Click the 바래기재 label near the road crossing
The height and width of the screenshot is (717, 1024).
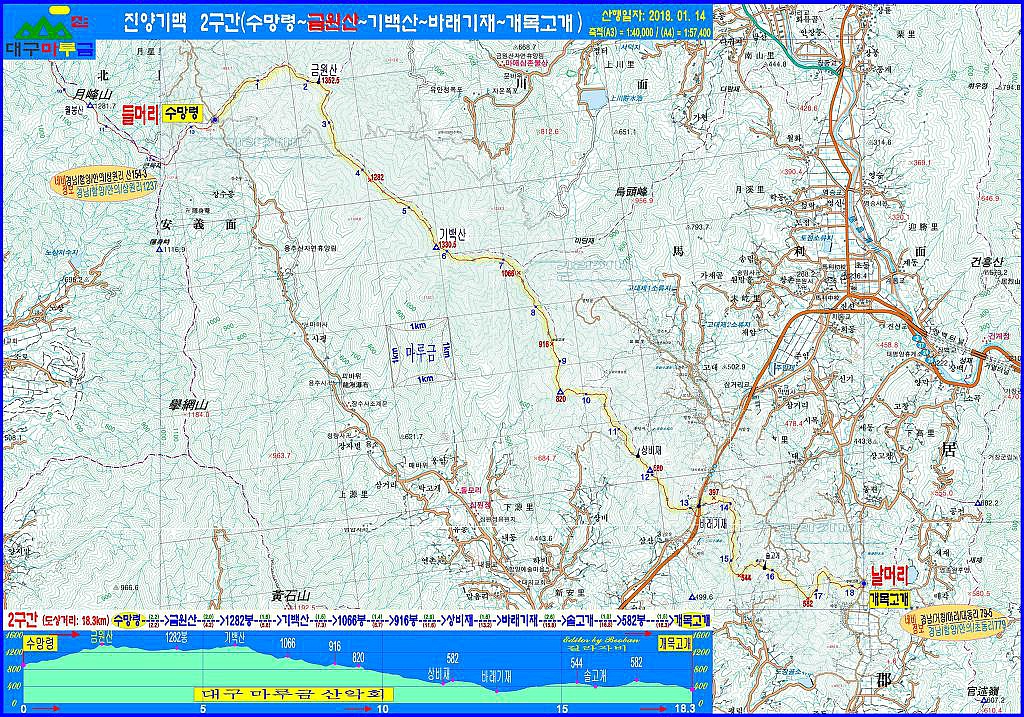pos(712,524)
